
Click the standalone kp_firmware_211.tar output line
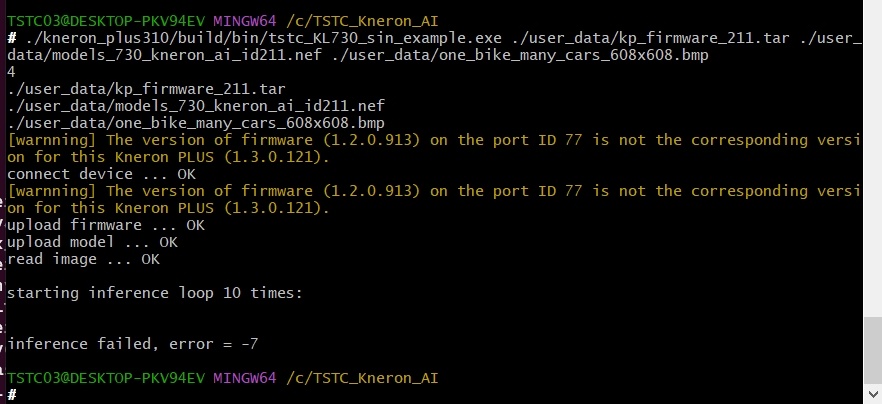[146, 89]
